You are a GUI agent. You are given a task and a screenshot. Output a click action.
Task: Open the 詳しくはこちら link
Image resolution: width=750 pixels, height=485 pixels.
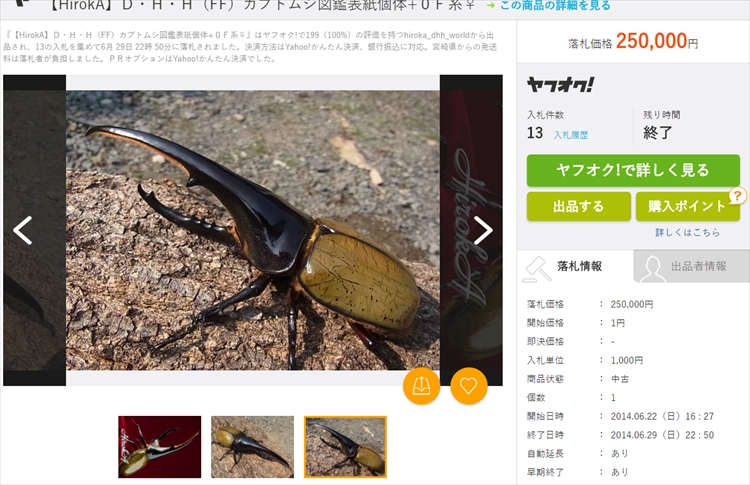coord(687,232)
